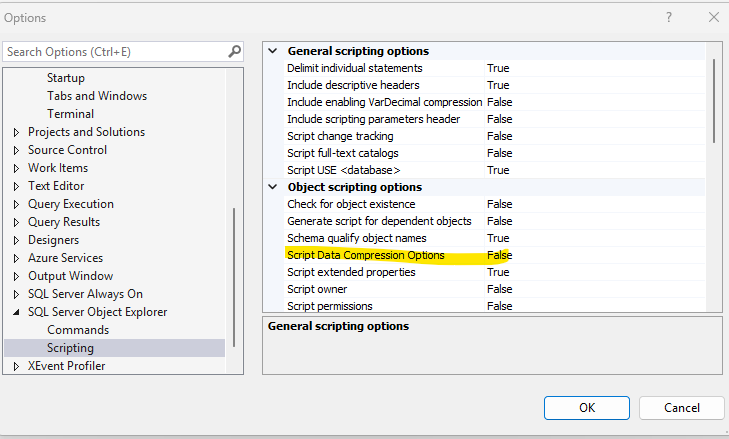Select Script Data Compression Options property
This screenshot has height=439, width=729.
[x=366, y=255]
